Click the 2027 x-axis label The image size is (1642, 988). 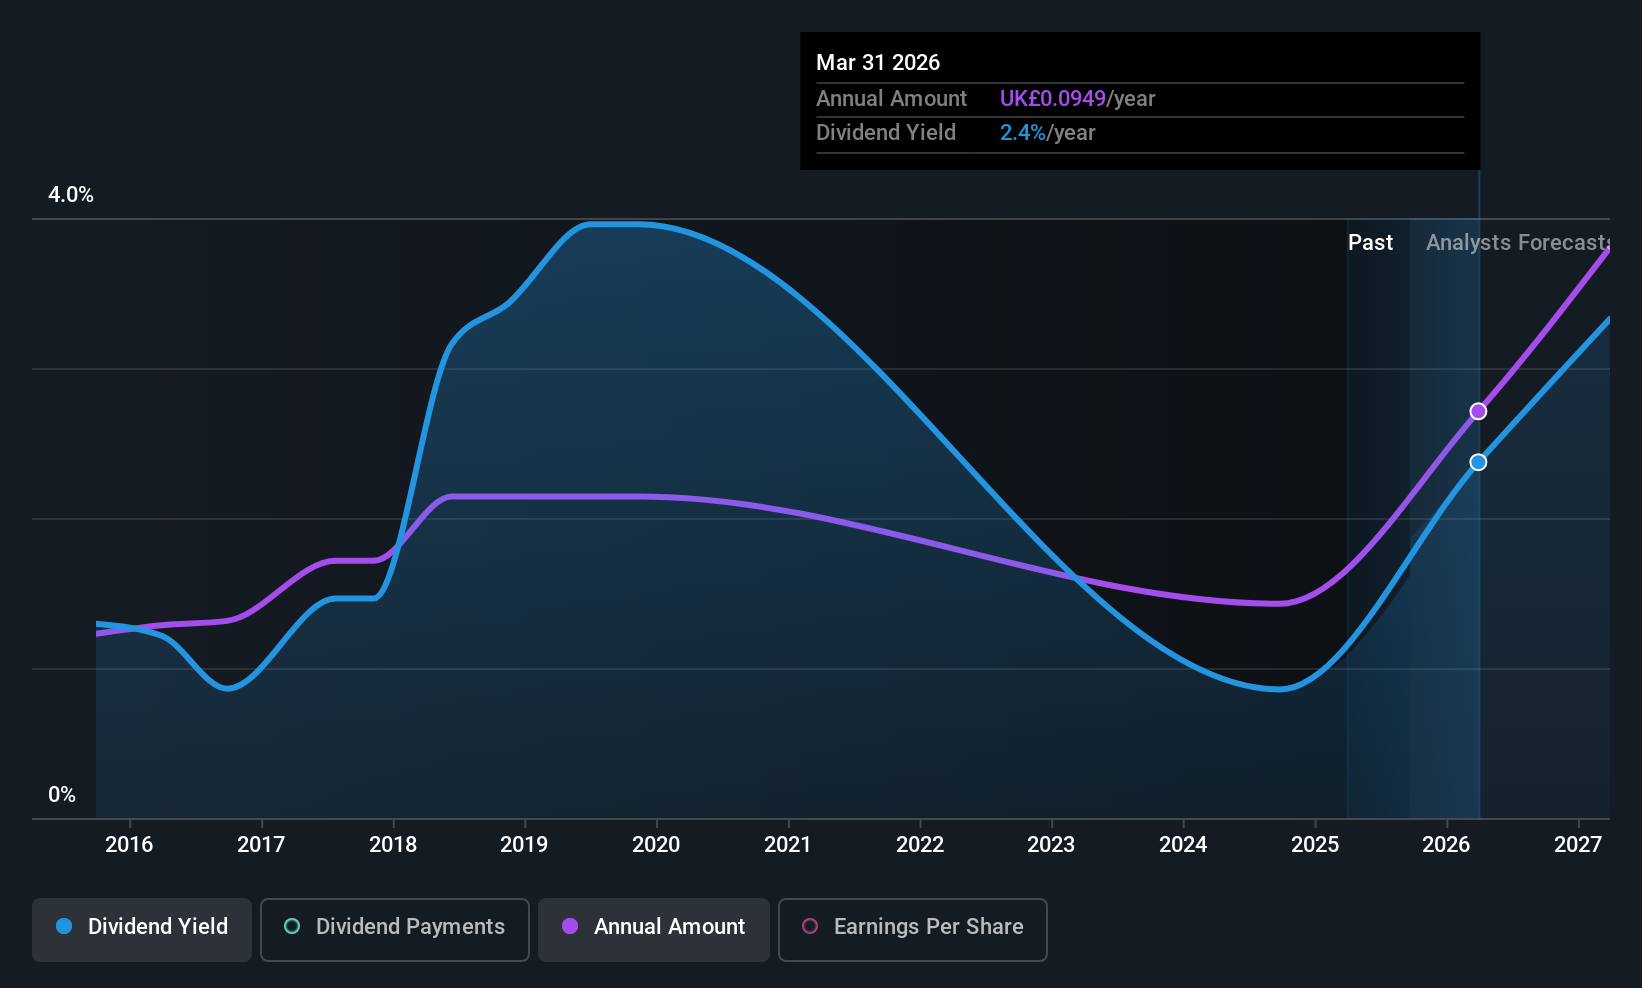click(x=1578, y=844)
